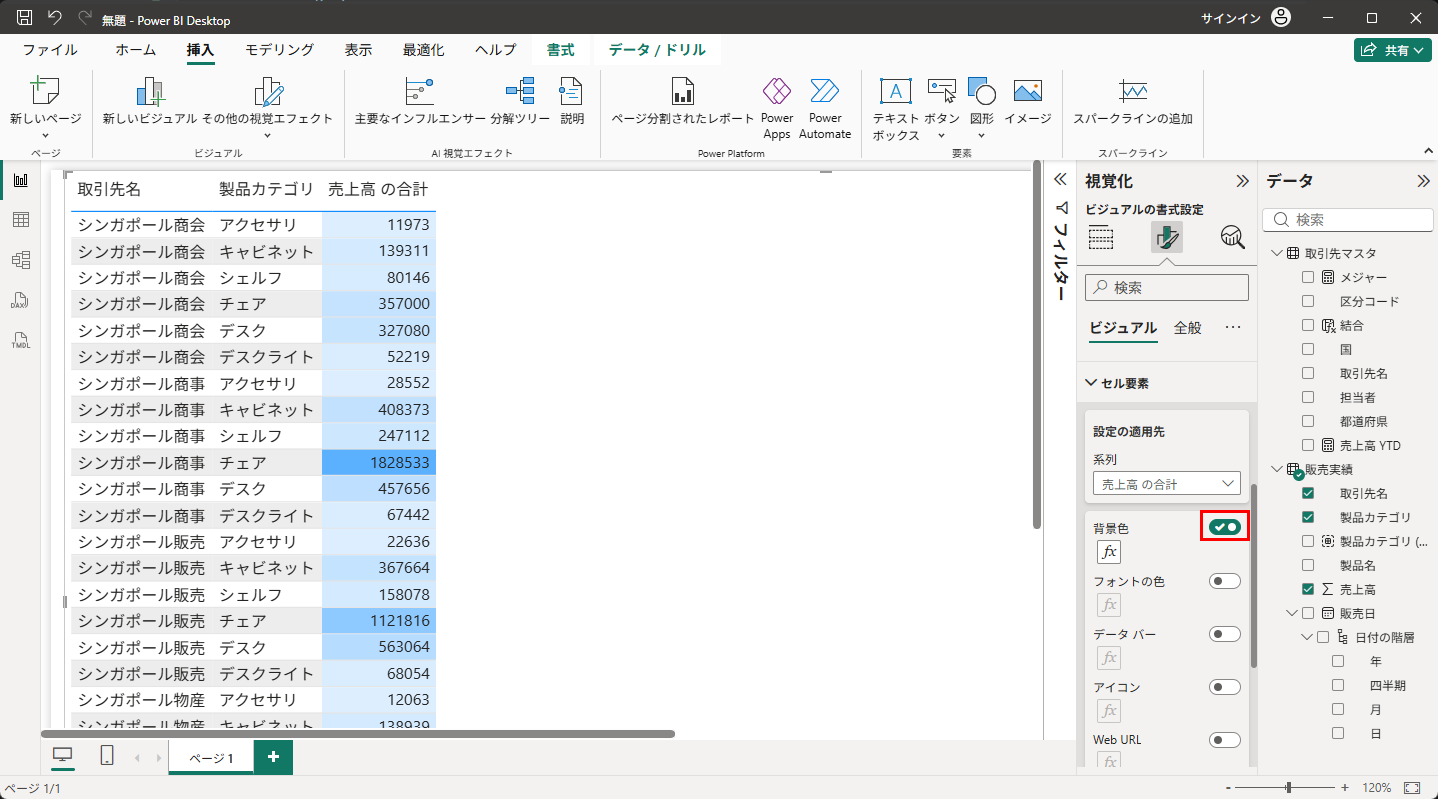Screen dimensions: 1438x799
Task: Enable the フォントの色 toggle
Action: pyautogui.click(x=1224, y=581)
